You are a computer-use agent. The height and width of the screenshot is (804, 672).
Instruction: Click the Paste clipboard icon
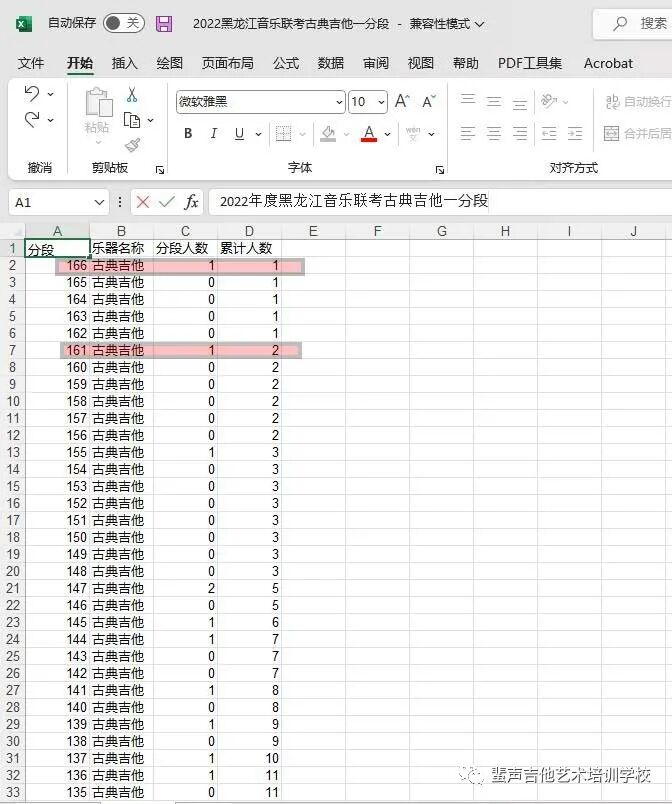click(98, 103)
